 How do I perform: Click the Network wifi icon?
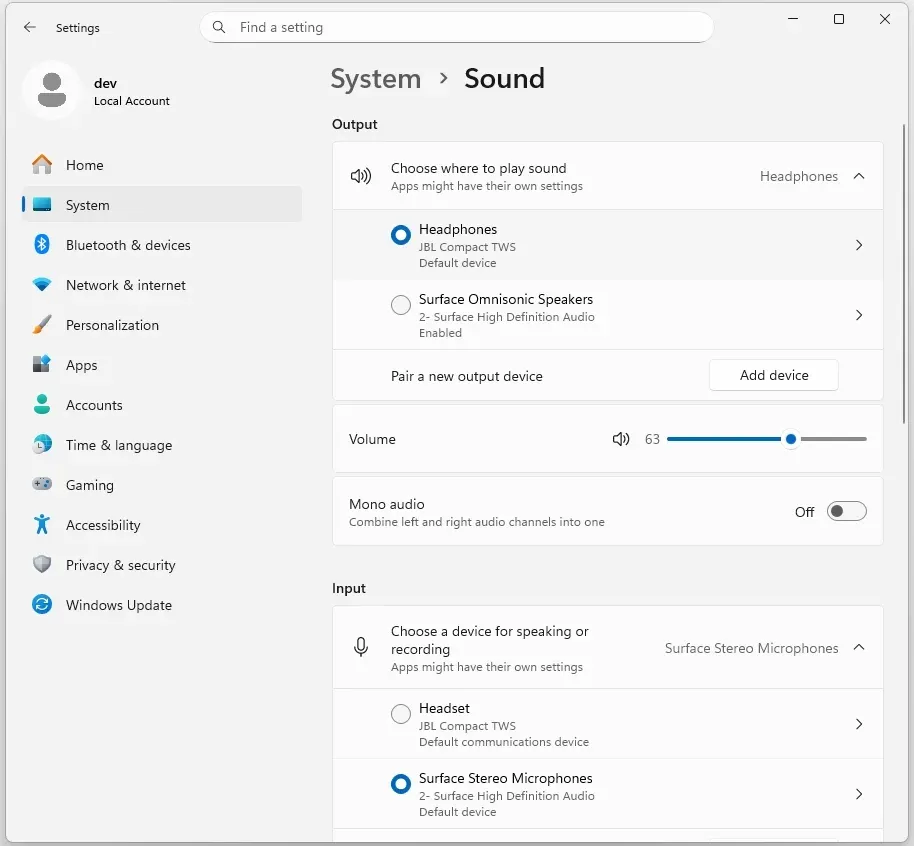pos(42,285)
